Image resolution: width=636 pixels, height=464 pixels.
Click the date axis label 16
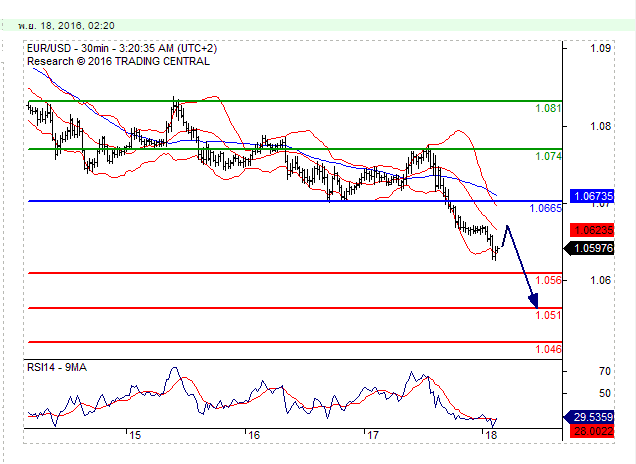click(x=254, y=436)
